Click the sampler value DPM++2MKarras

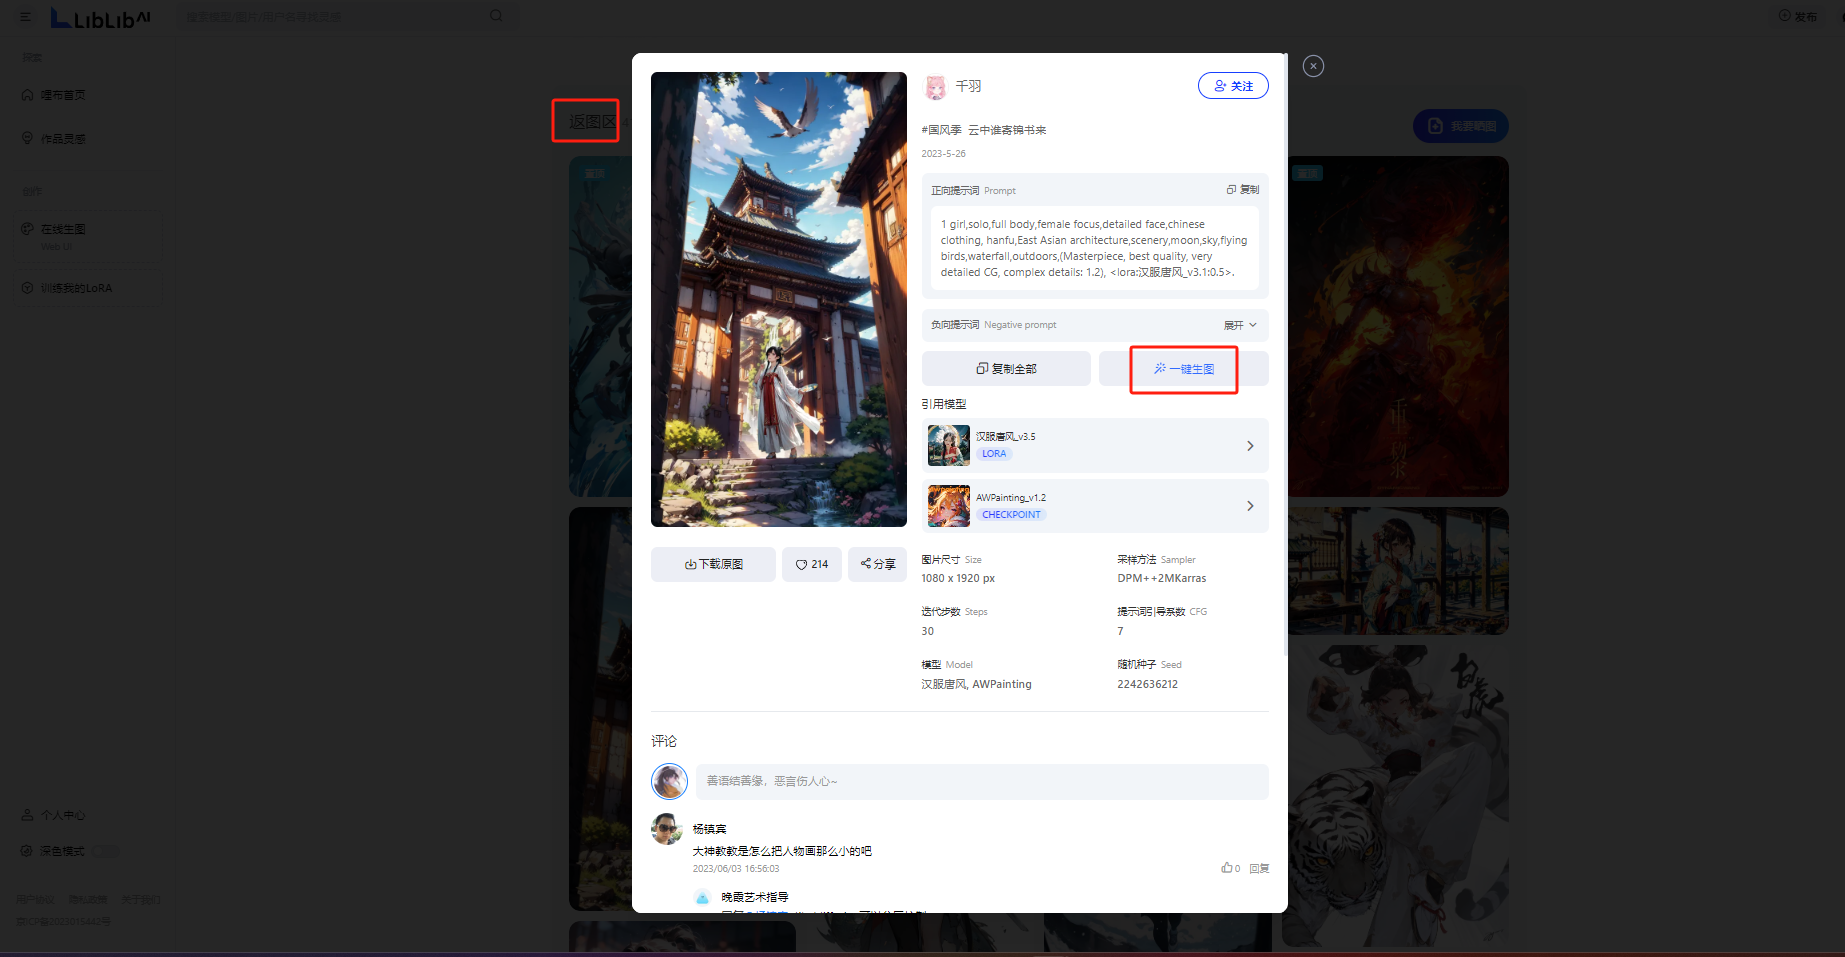click(1162, 578)
